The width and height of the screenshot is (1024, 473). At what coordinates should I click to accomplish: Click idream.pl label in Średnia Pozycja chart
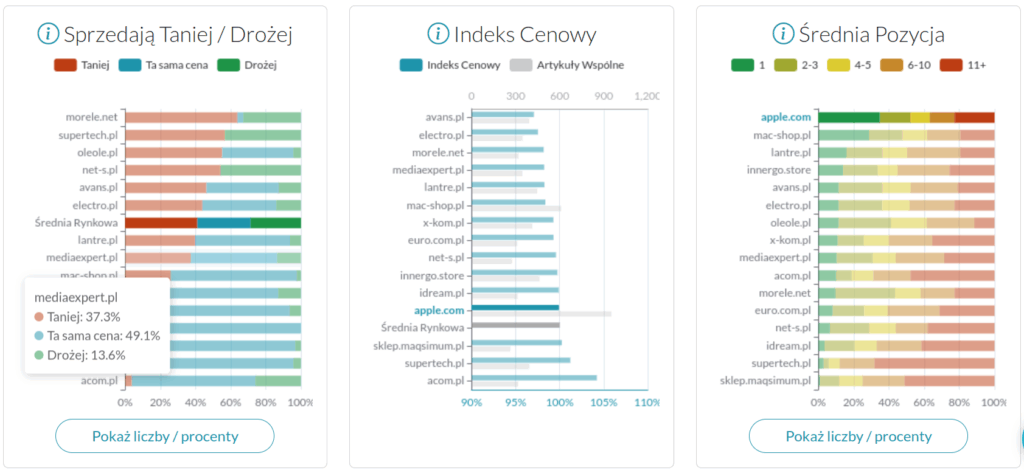(x=788, y=345)
